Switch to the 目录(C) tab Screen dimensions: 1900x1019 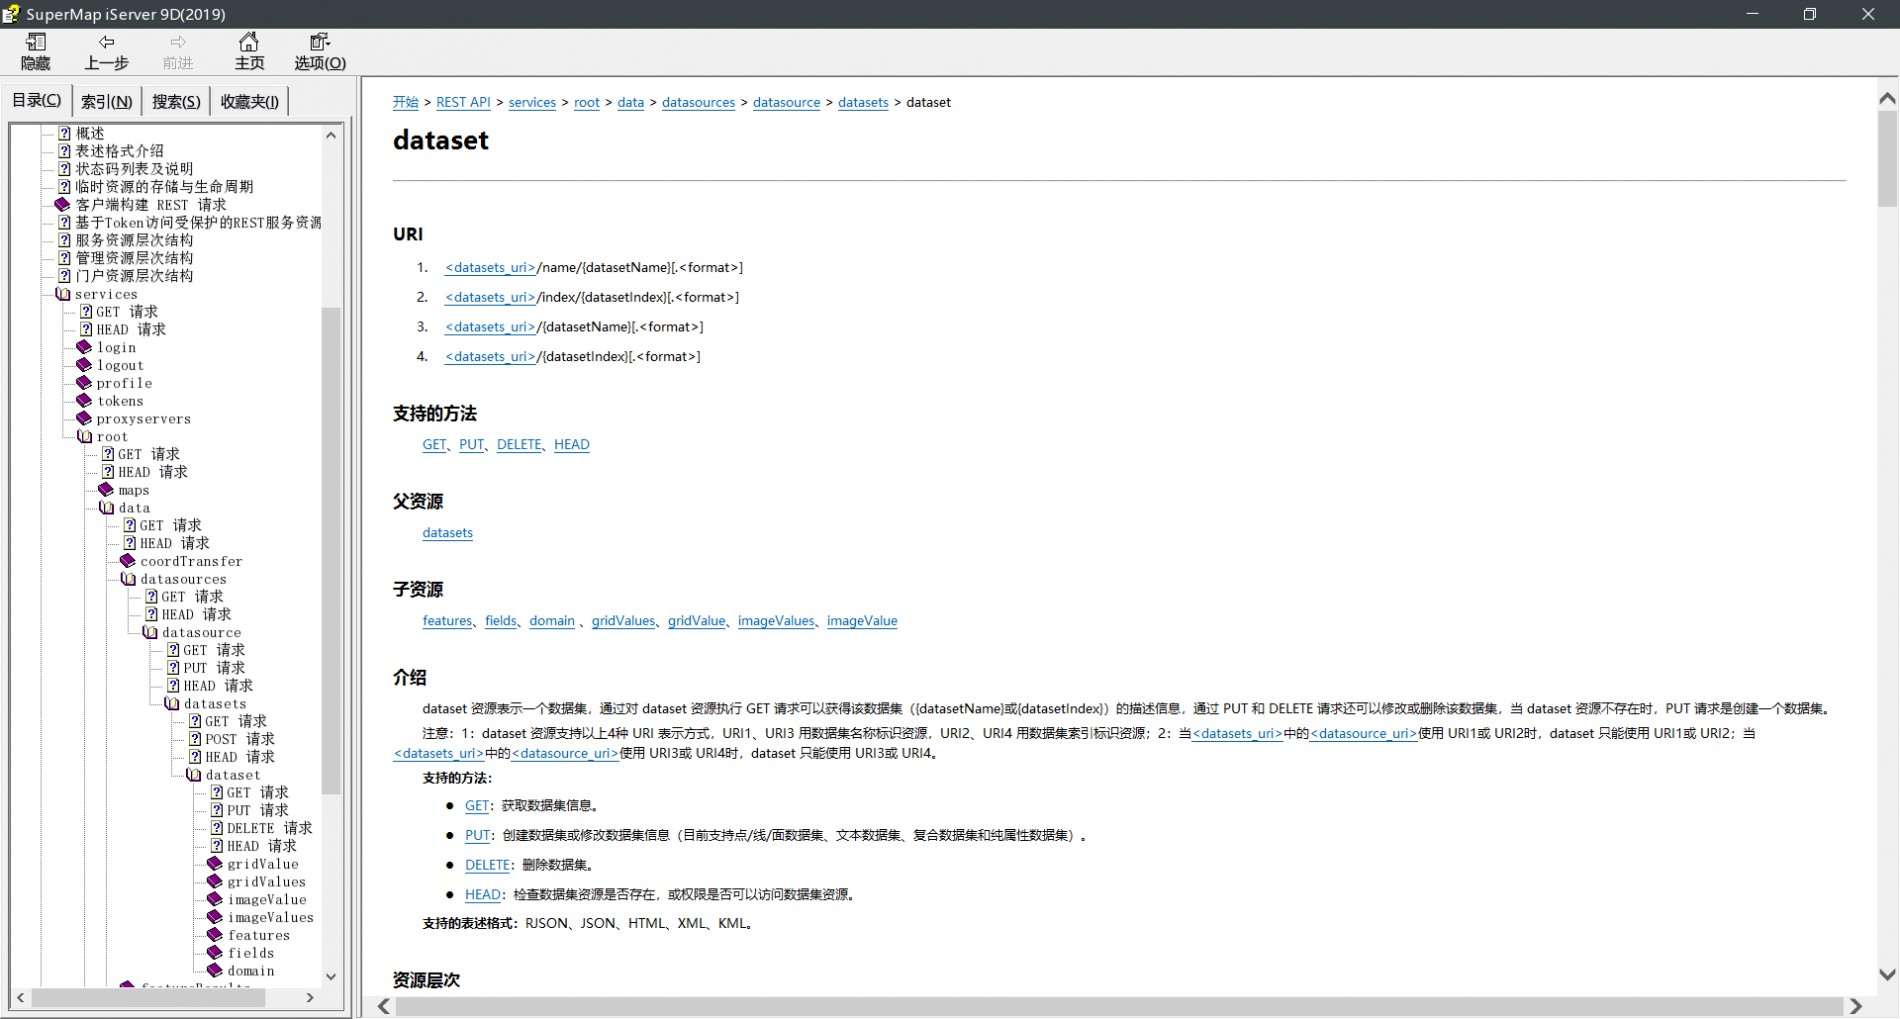[37, 100]
